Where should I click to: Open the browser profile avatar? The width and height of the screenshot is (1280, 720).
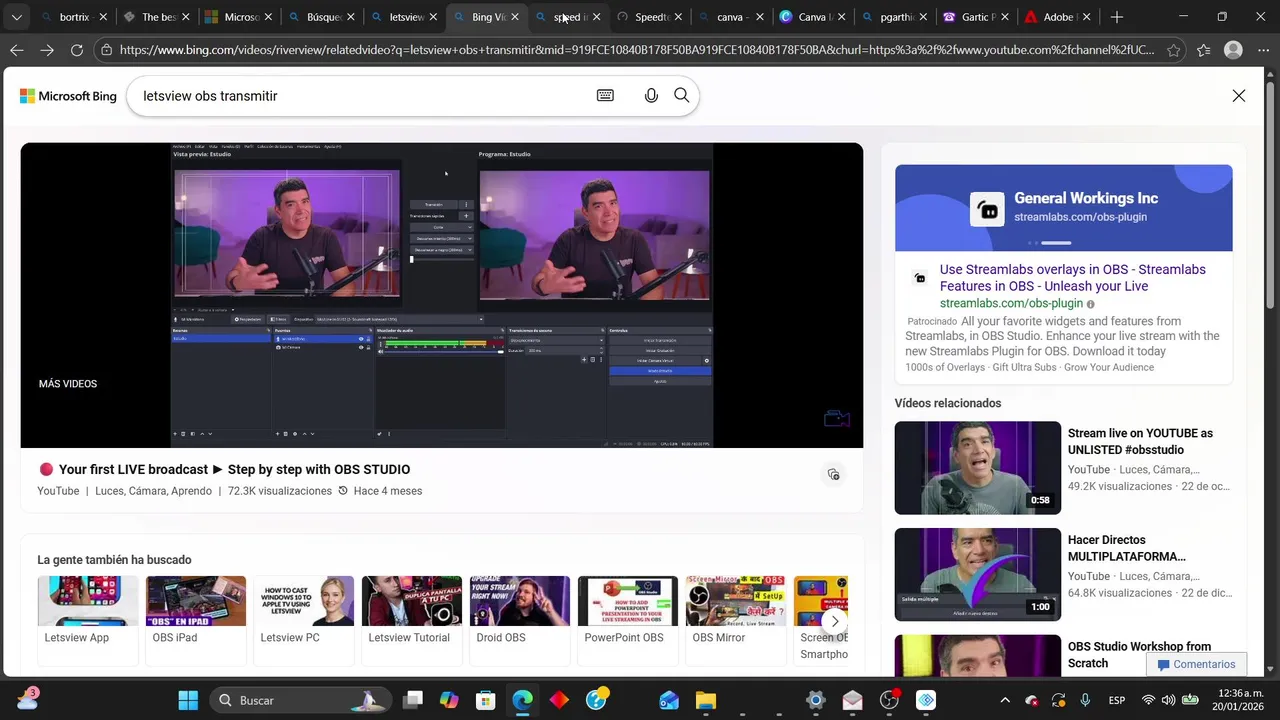coord(1234,50)
